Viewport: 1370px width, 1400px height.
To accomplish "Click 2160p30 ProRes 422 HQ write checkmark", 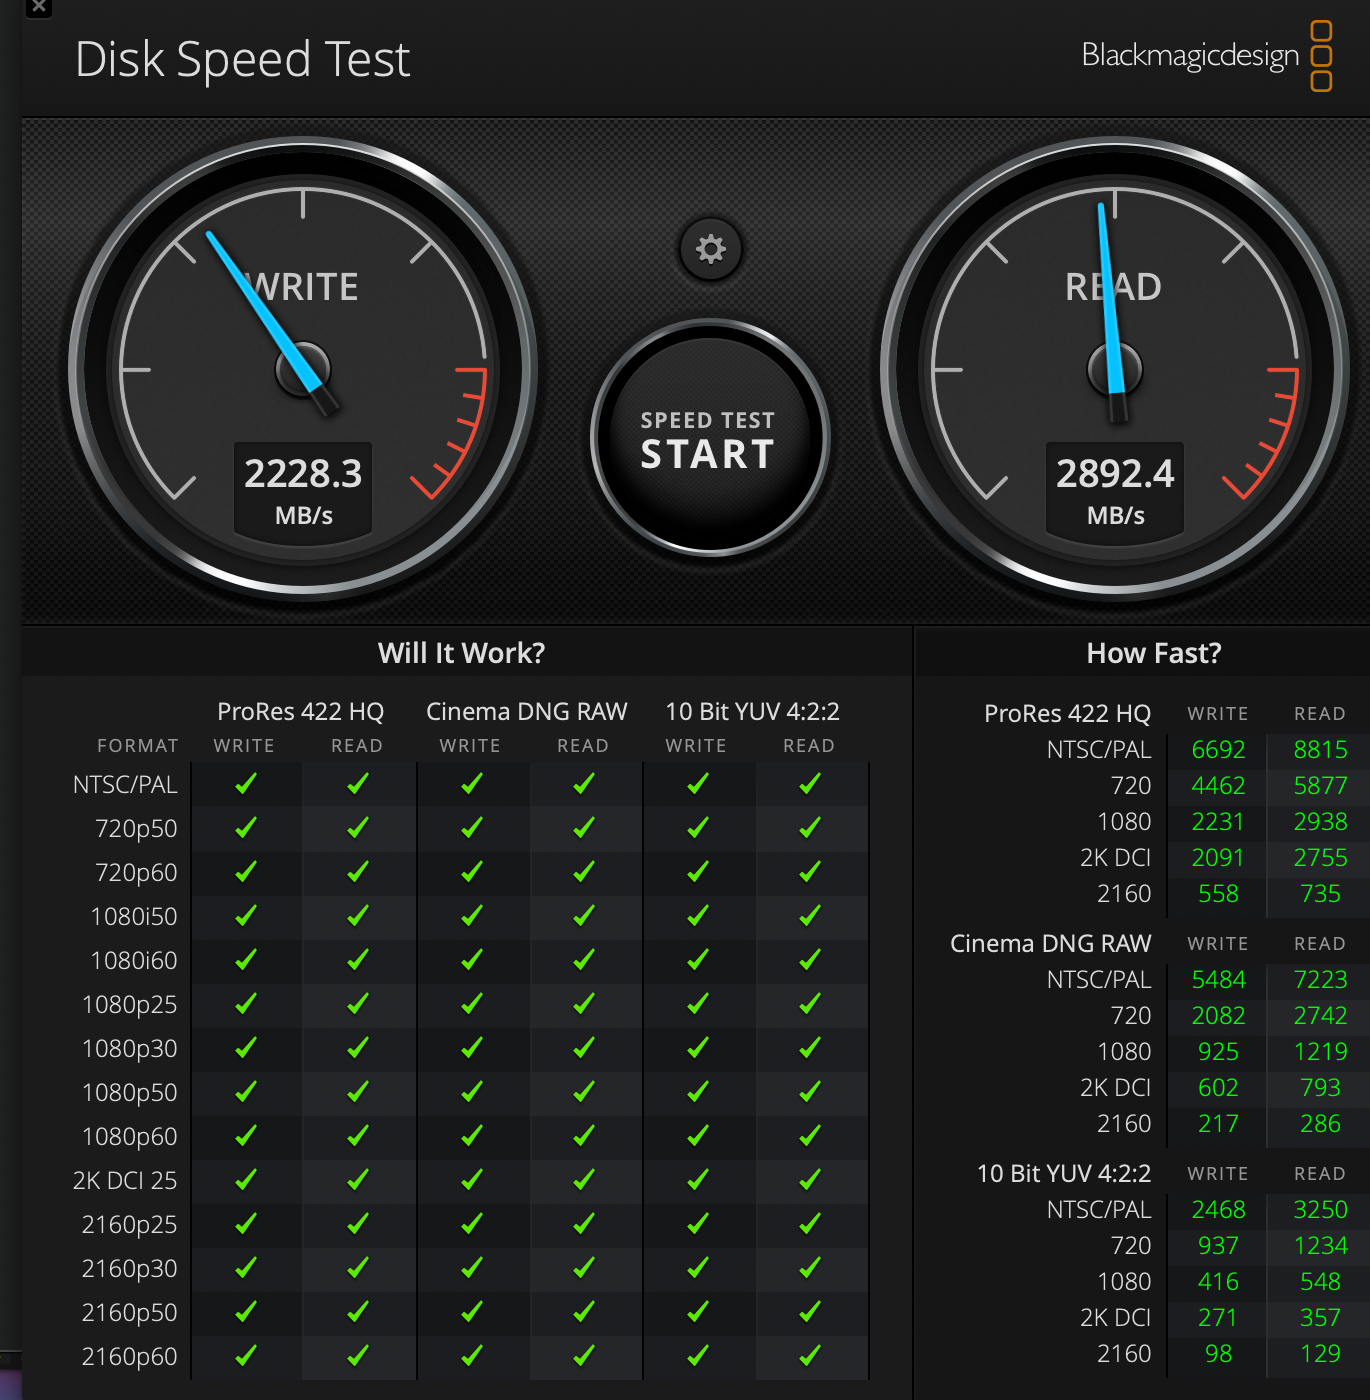I will [x=246, y=1268].
